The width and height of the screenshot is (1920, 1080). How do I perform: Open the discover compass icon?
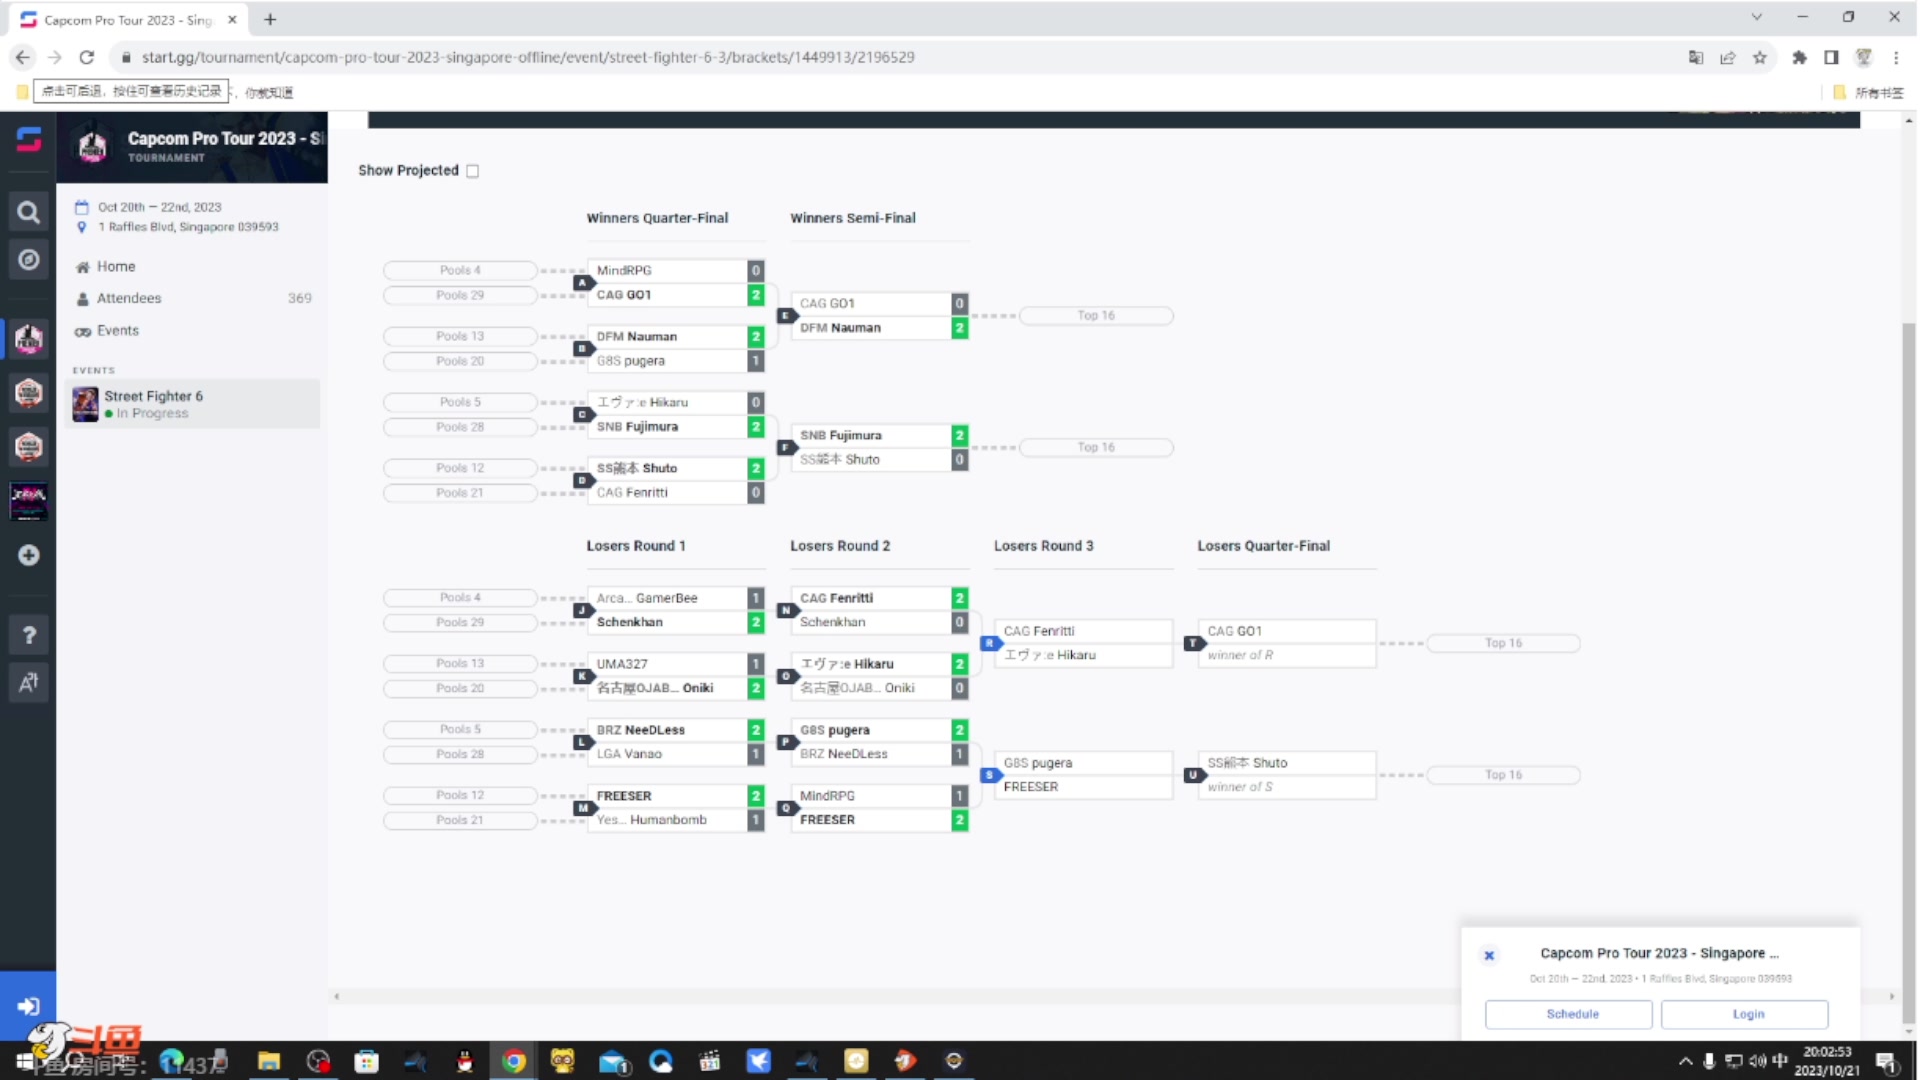pos(28,260)
